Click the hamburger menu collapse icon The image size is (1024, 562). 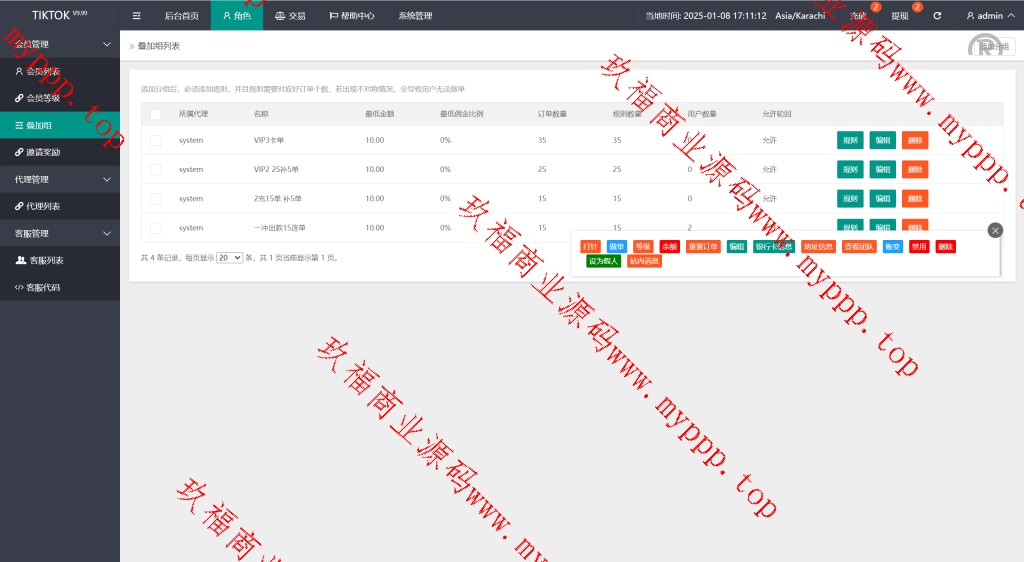click(137, 16)
